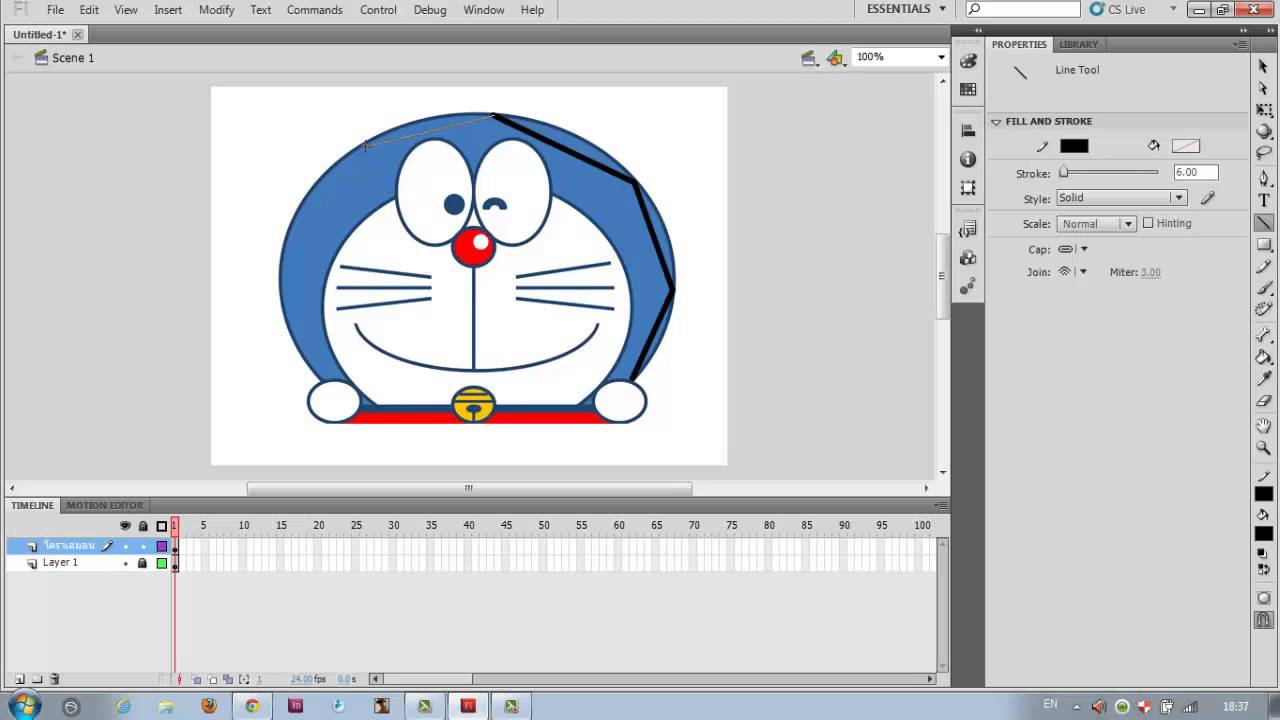The height and width of the screenshot is (720, 1280).
Task: Open the Edit Scene dropdown icon
Action: click(x=809, y=58)
